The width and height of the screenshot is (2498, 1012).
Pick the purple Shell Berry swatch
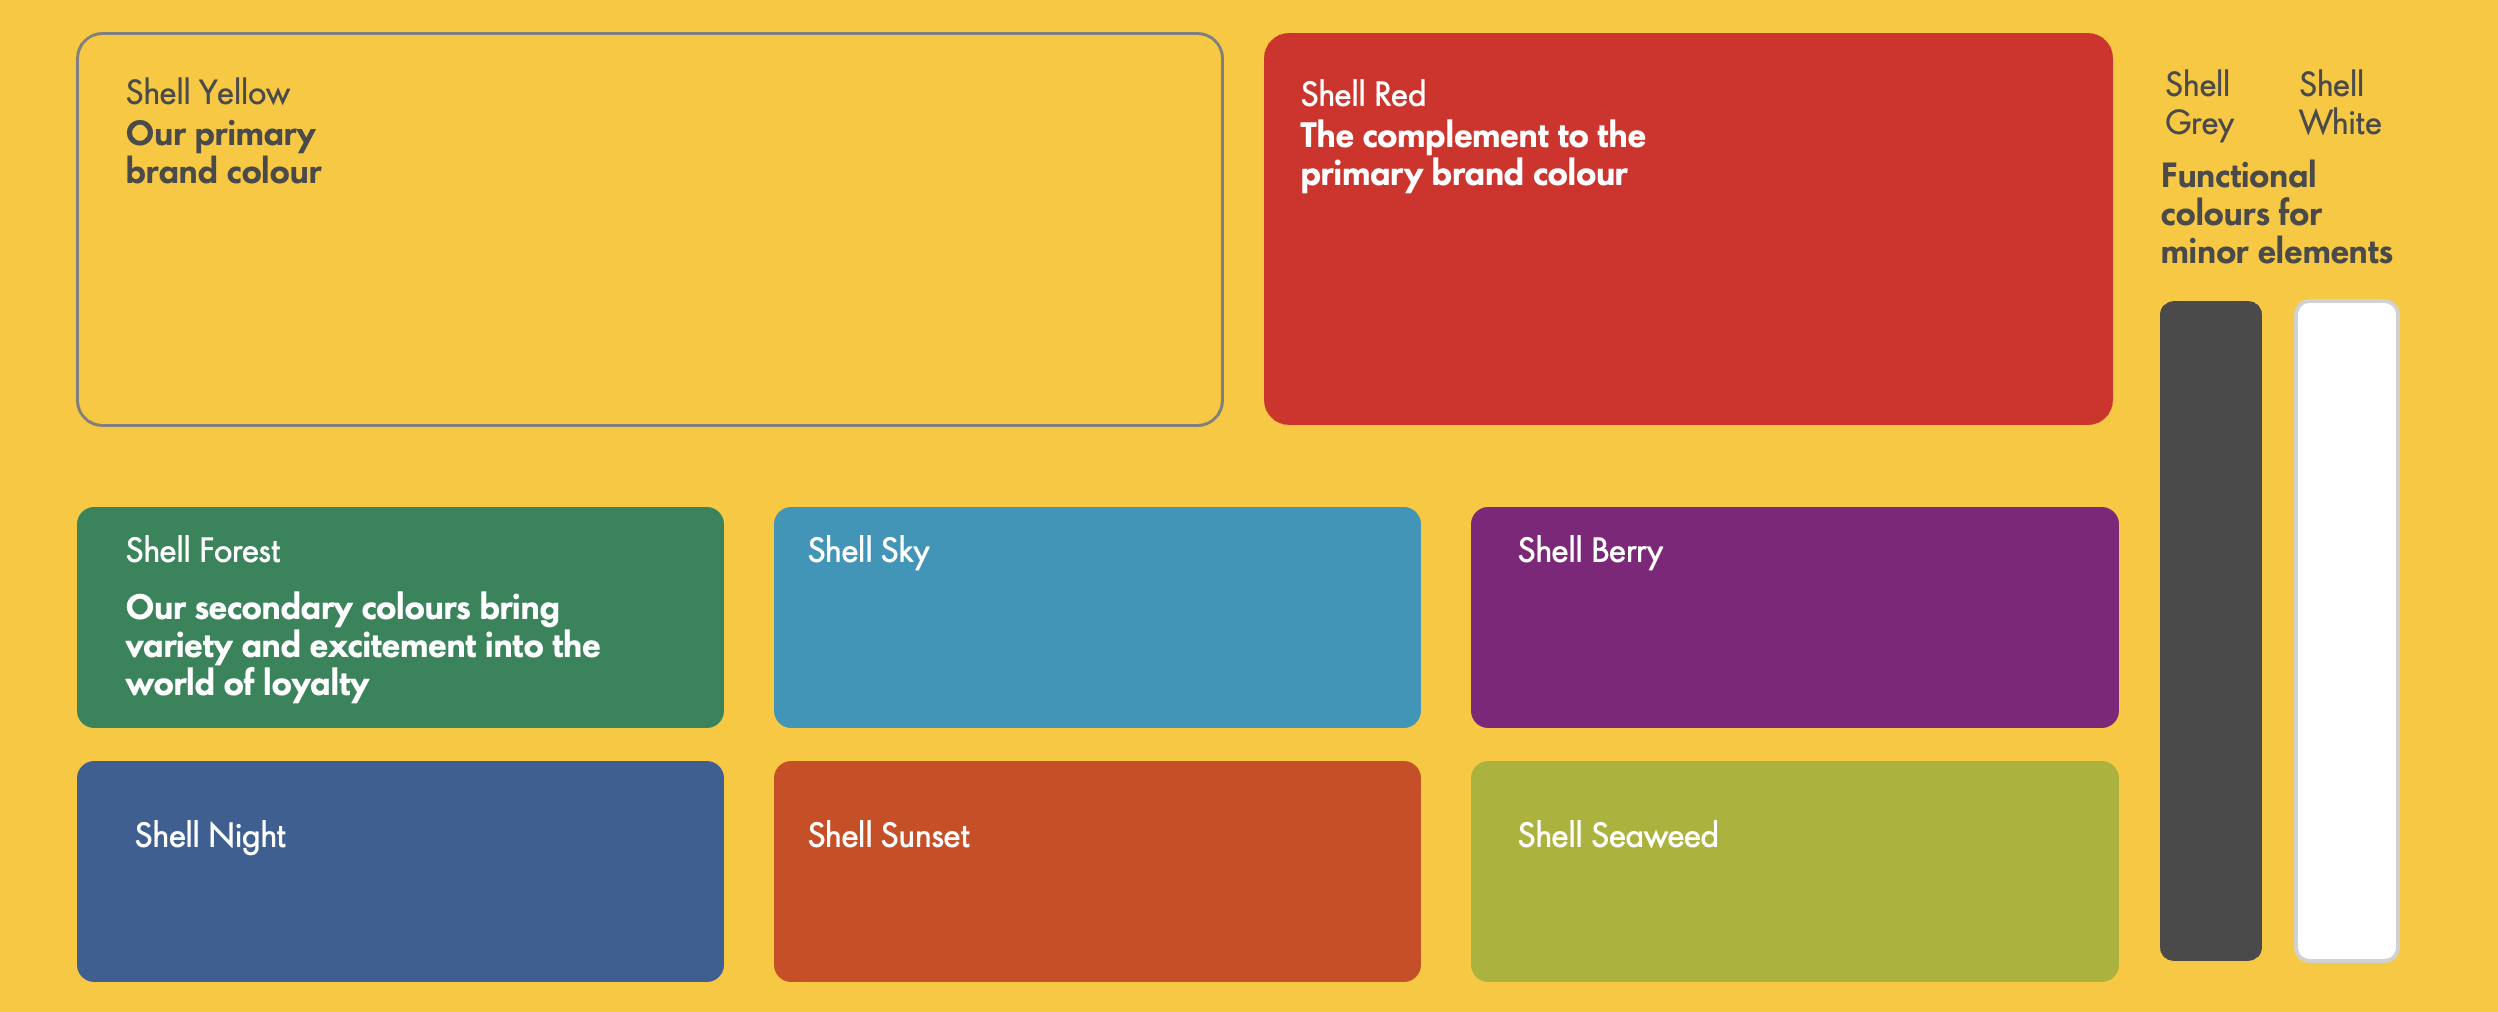(1794, 640)
